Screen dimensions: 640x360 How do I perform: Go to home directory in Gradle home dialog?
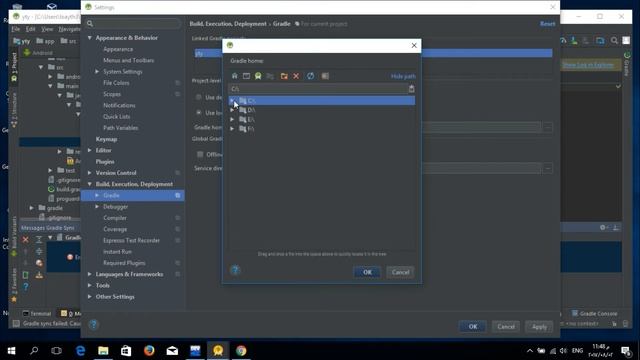[235, 76]
